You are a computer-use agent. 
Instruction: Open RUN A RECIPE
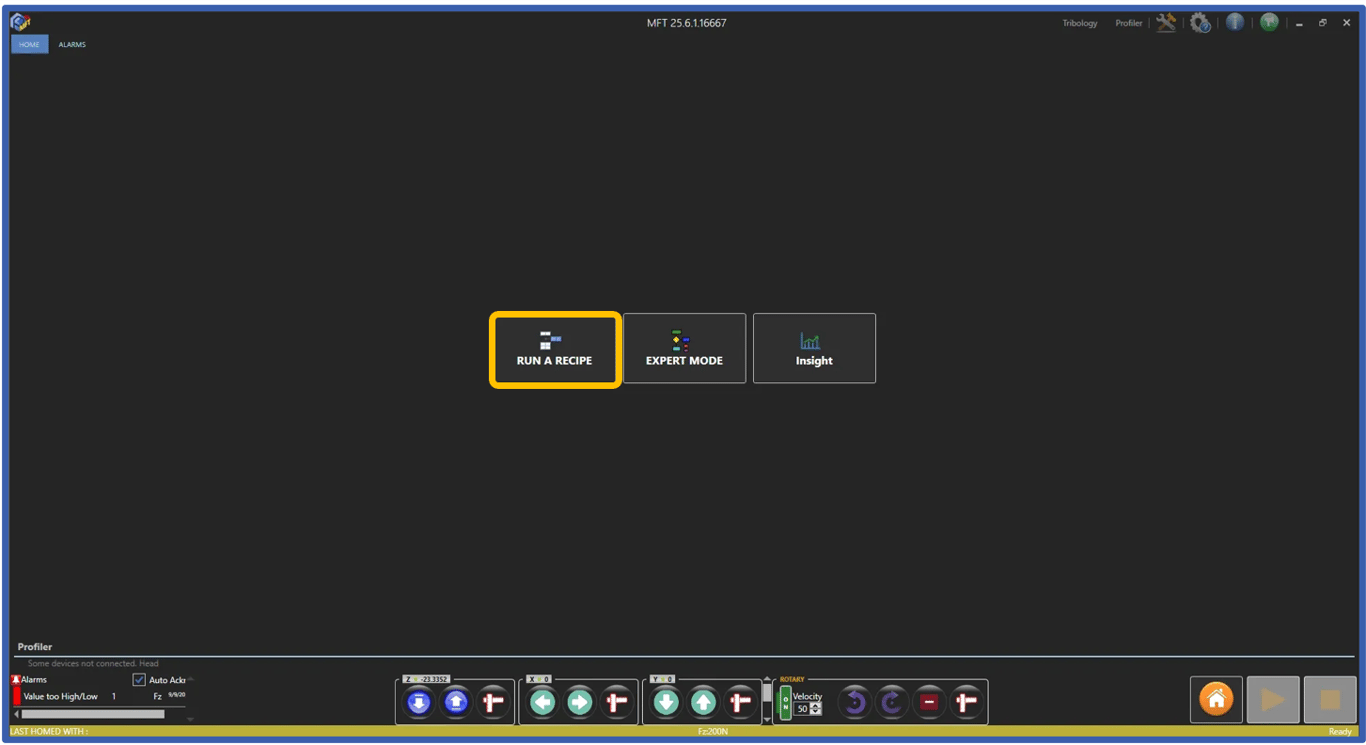555,349
